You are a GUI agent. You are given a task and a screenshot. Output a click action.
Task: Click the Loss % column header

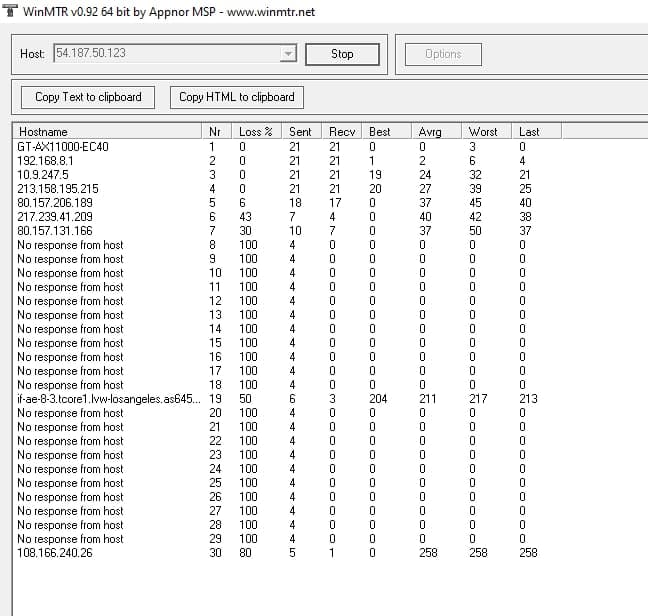[256, 131]
